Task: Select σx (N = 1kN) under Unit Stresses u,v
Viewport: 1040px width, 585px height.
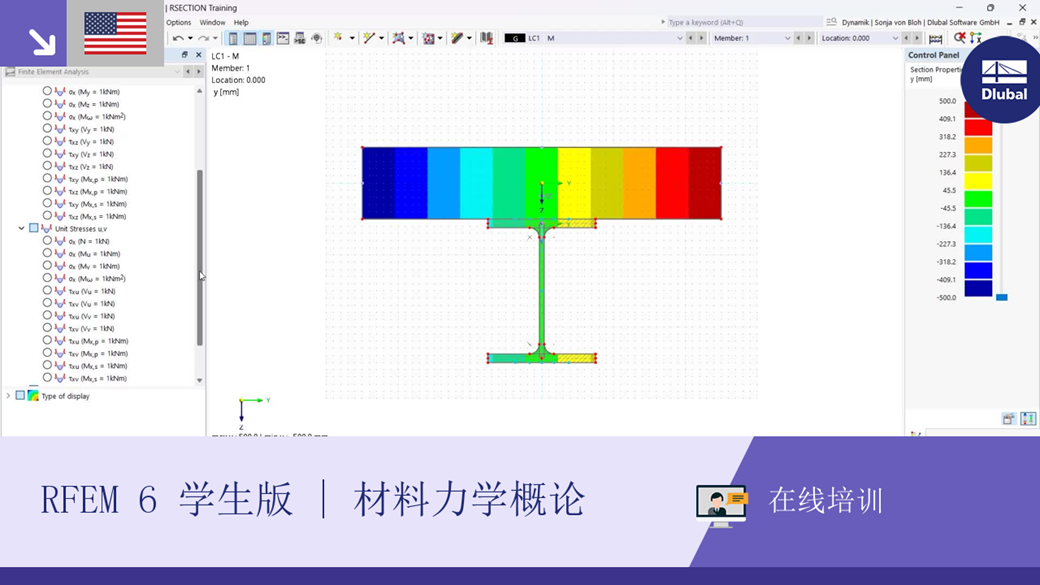Action: point(47,241)
